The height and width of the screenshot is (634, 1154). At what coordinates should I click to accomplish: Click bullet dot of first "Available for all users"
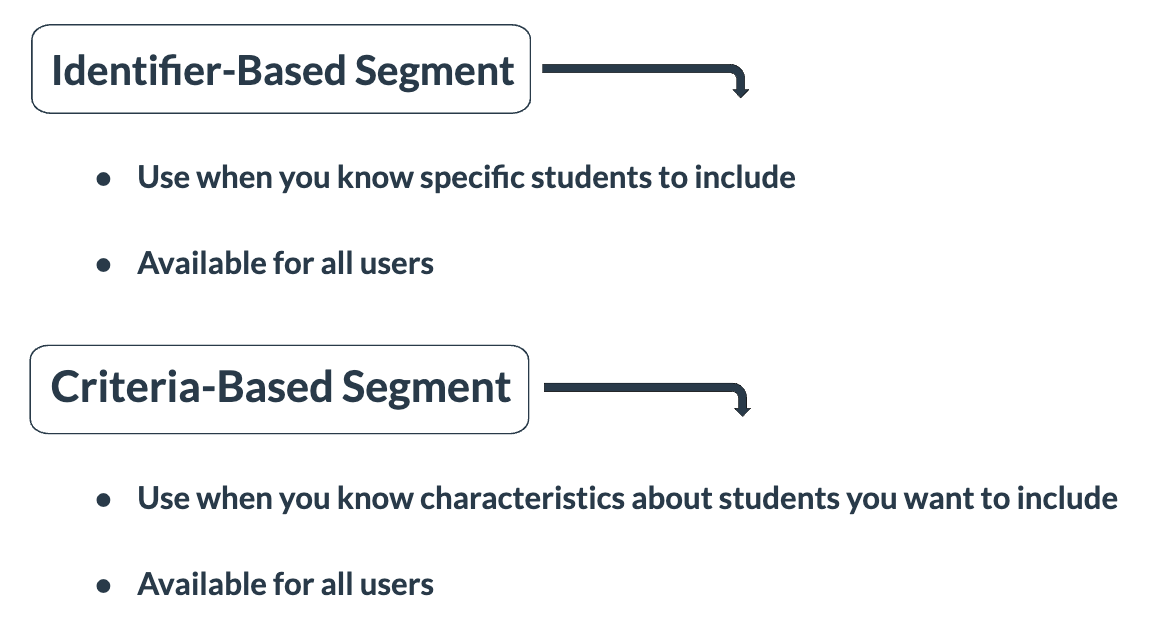(x=103, y=265)
